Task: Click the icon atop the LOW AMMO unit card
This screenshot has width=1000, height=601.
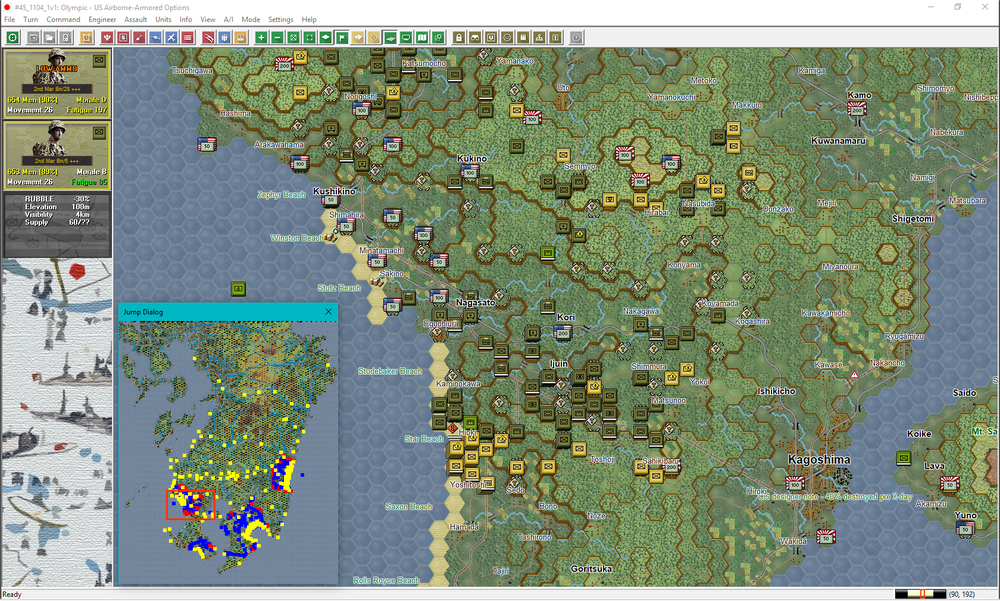Action: [x=99, y=60]
